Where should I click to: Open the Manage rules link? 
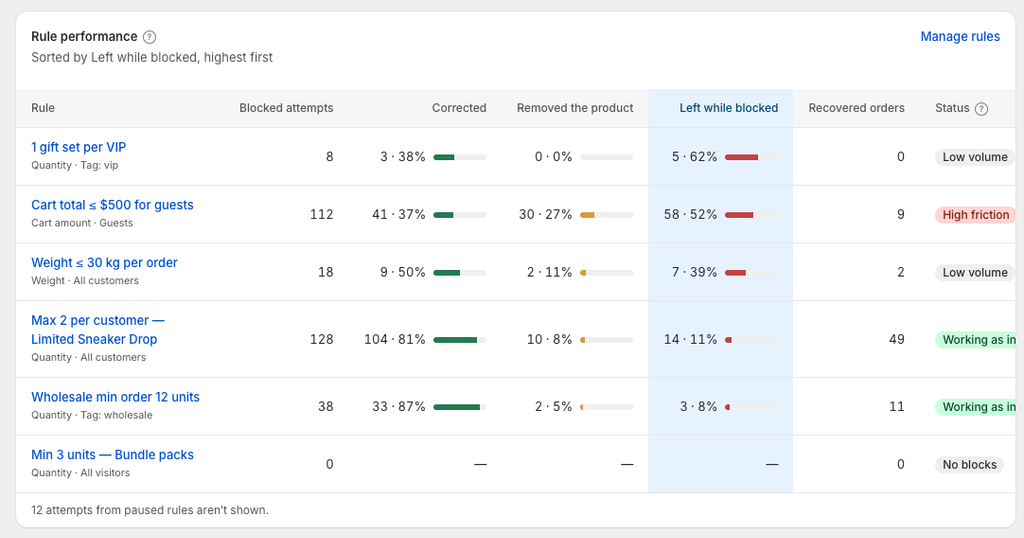click(960, 37)
